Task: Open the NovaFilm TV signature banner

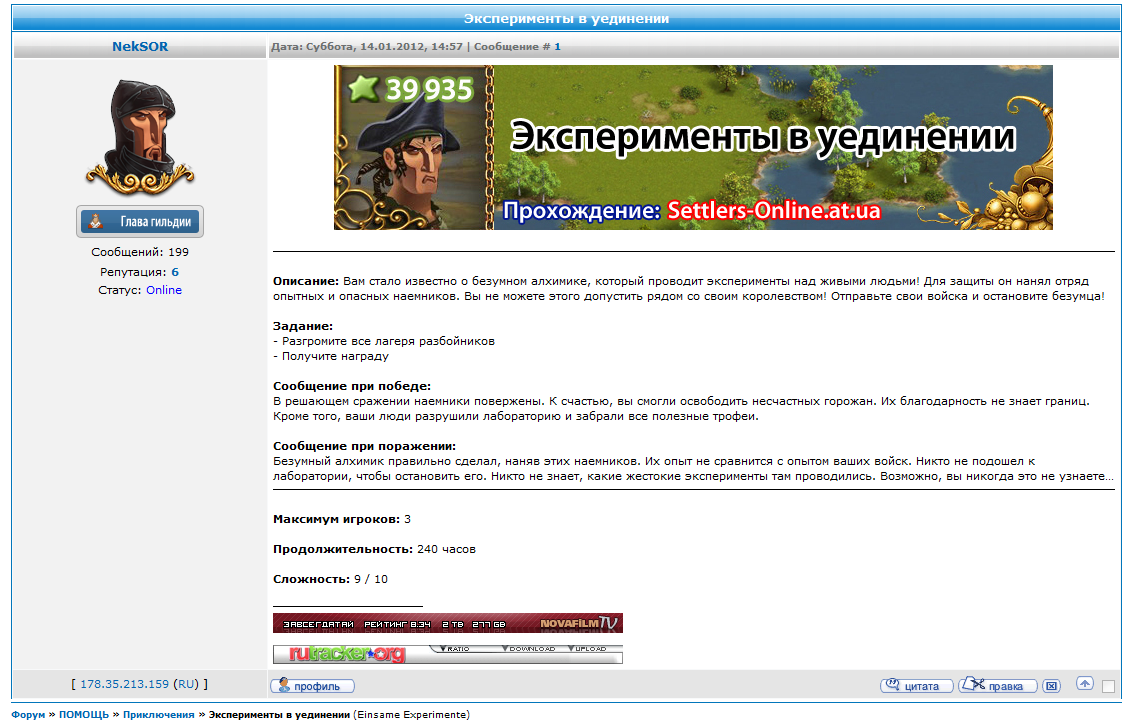Action: click(x=448, y=624)
